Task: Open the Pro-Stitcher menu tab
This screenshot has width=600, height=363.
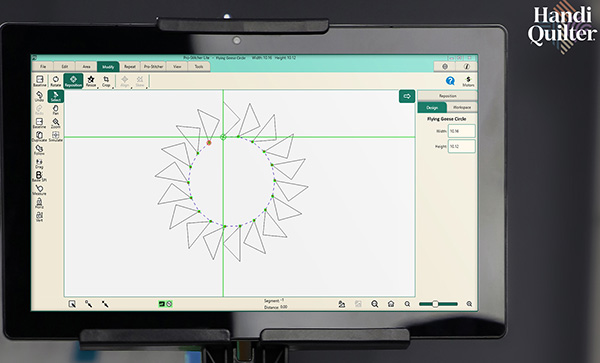Action: [x=153, y=67]
